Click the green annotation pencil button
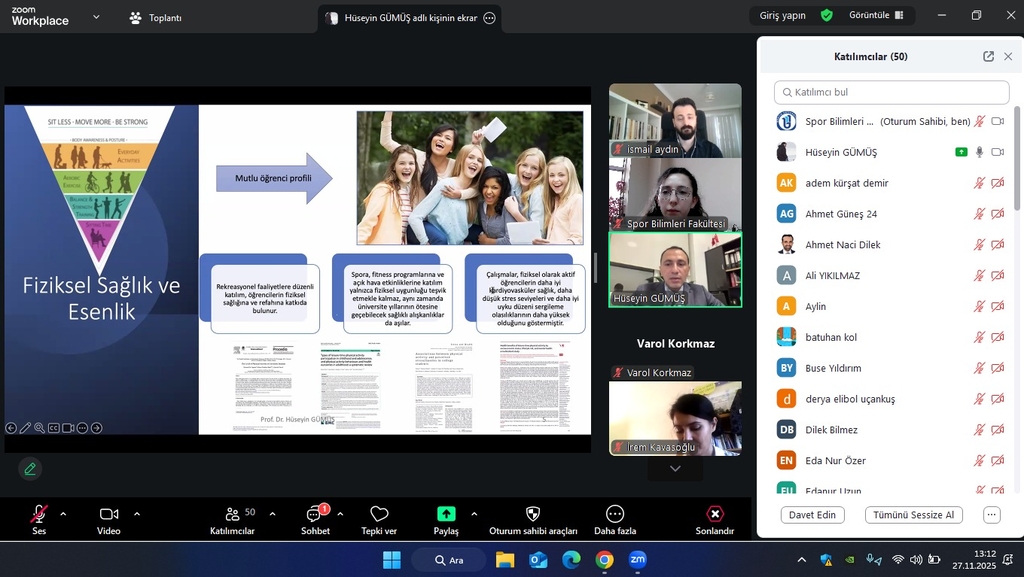1024x577 pixels. point(30,468)
